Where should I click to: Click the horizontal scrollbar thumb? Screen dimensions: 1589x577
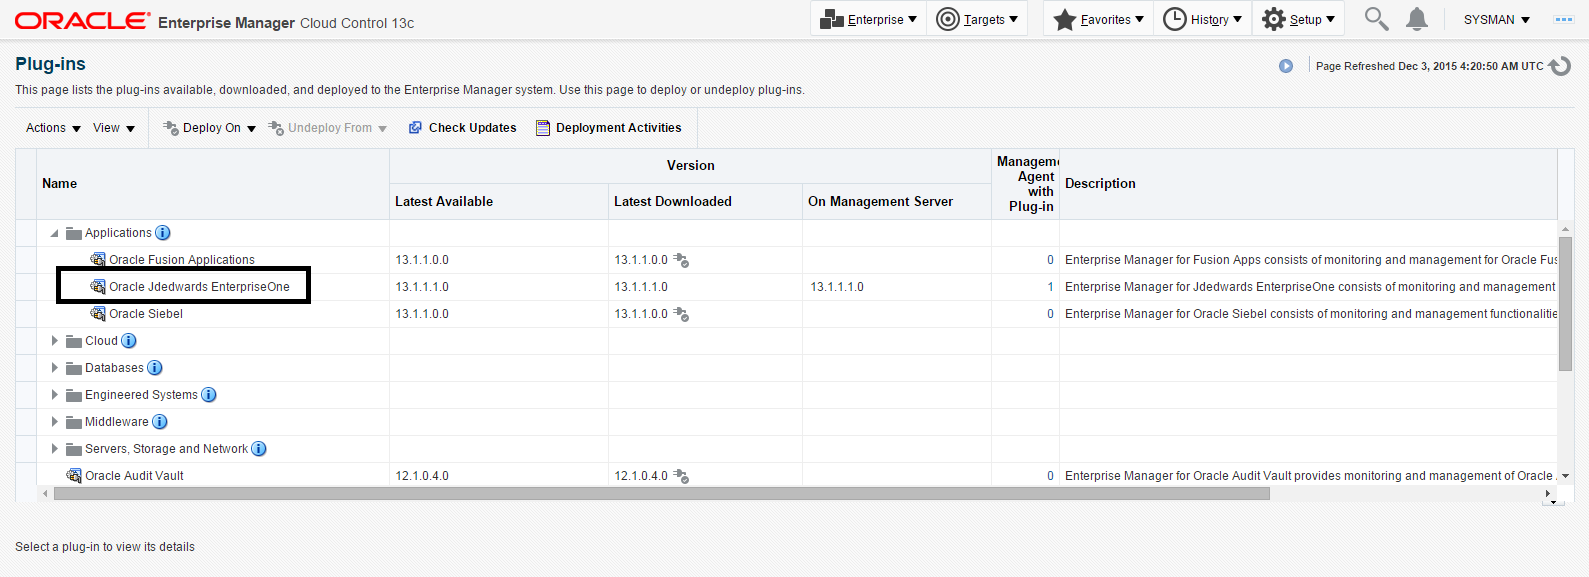coord(661,494)
